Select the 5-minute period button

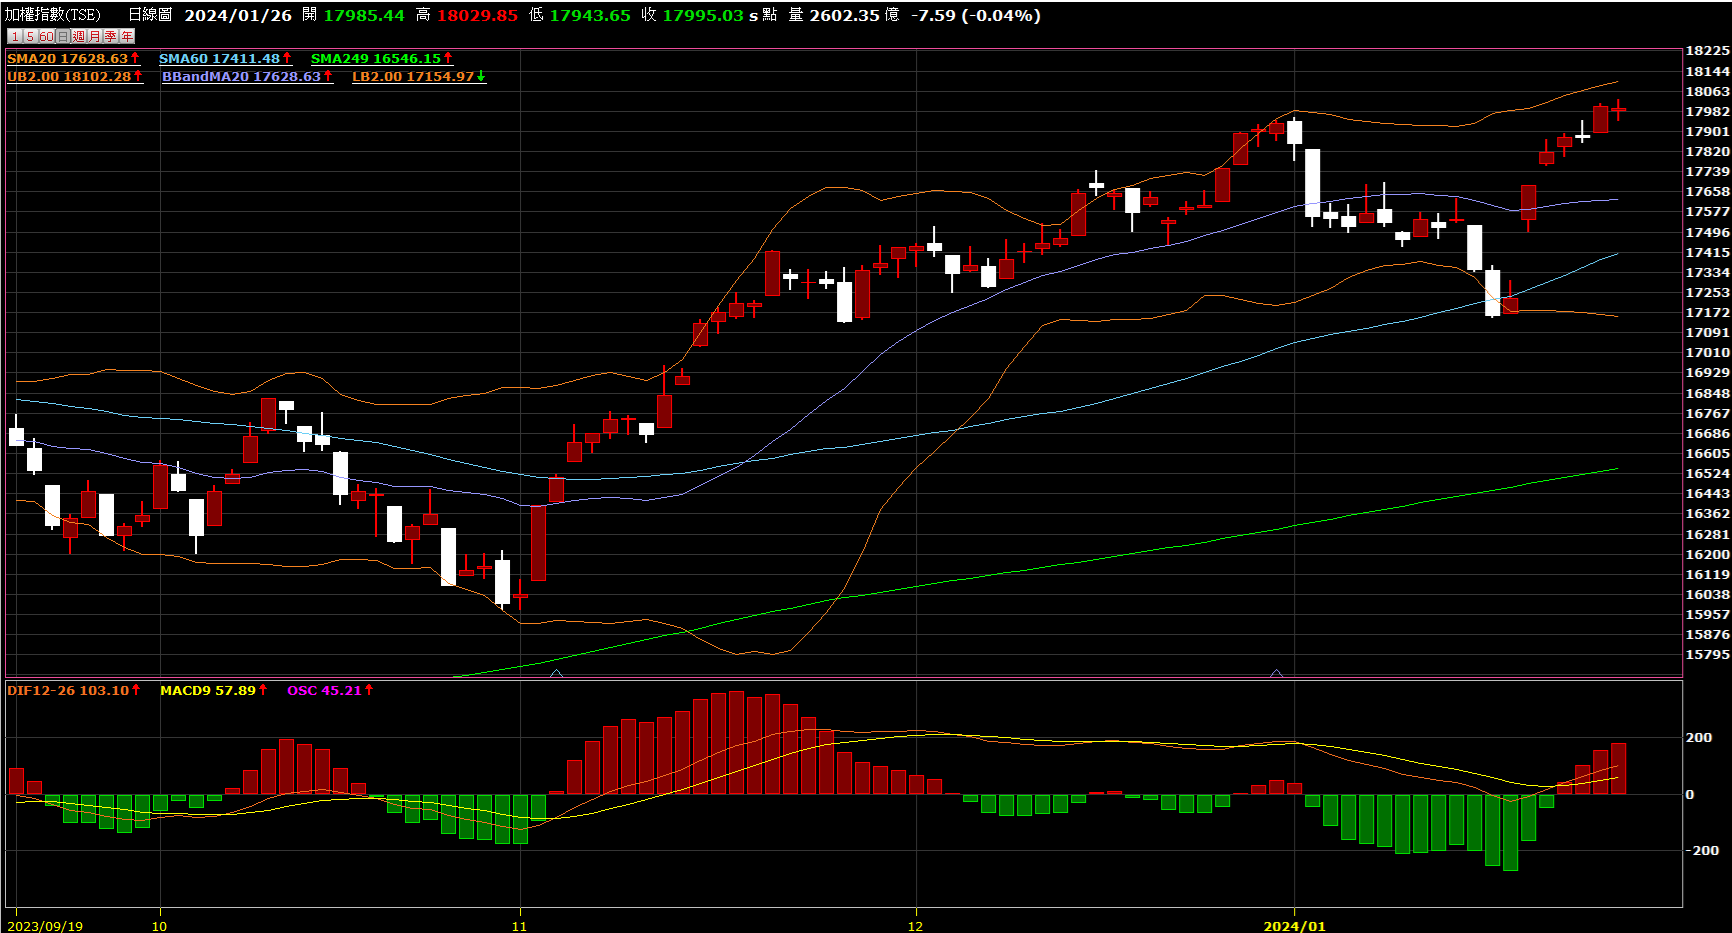click(x=30, y=36)
